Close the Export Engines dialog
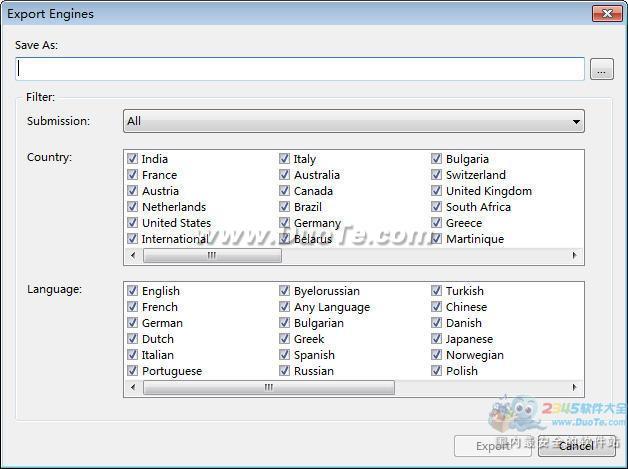The width and height of the screenshot is (628, 469). 606,14
